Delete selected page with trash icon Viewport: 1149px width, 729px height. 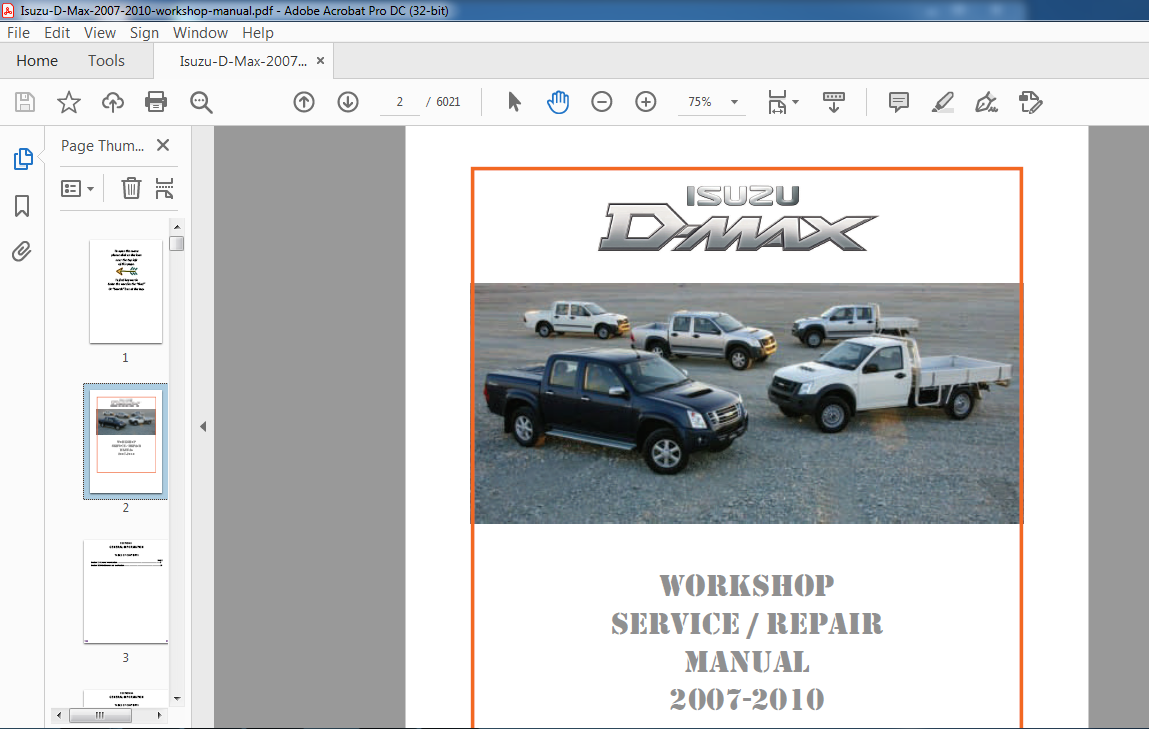point(131,188)
